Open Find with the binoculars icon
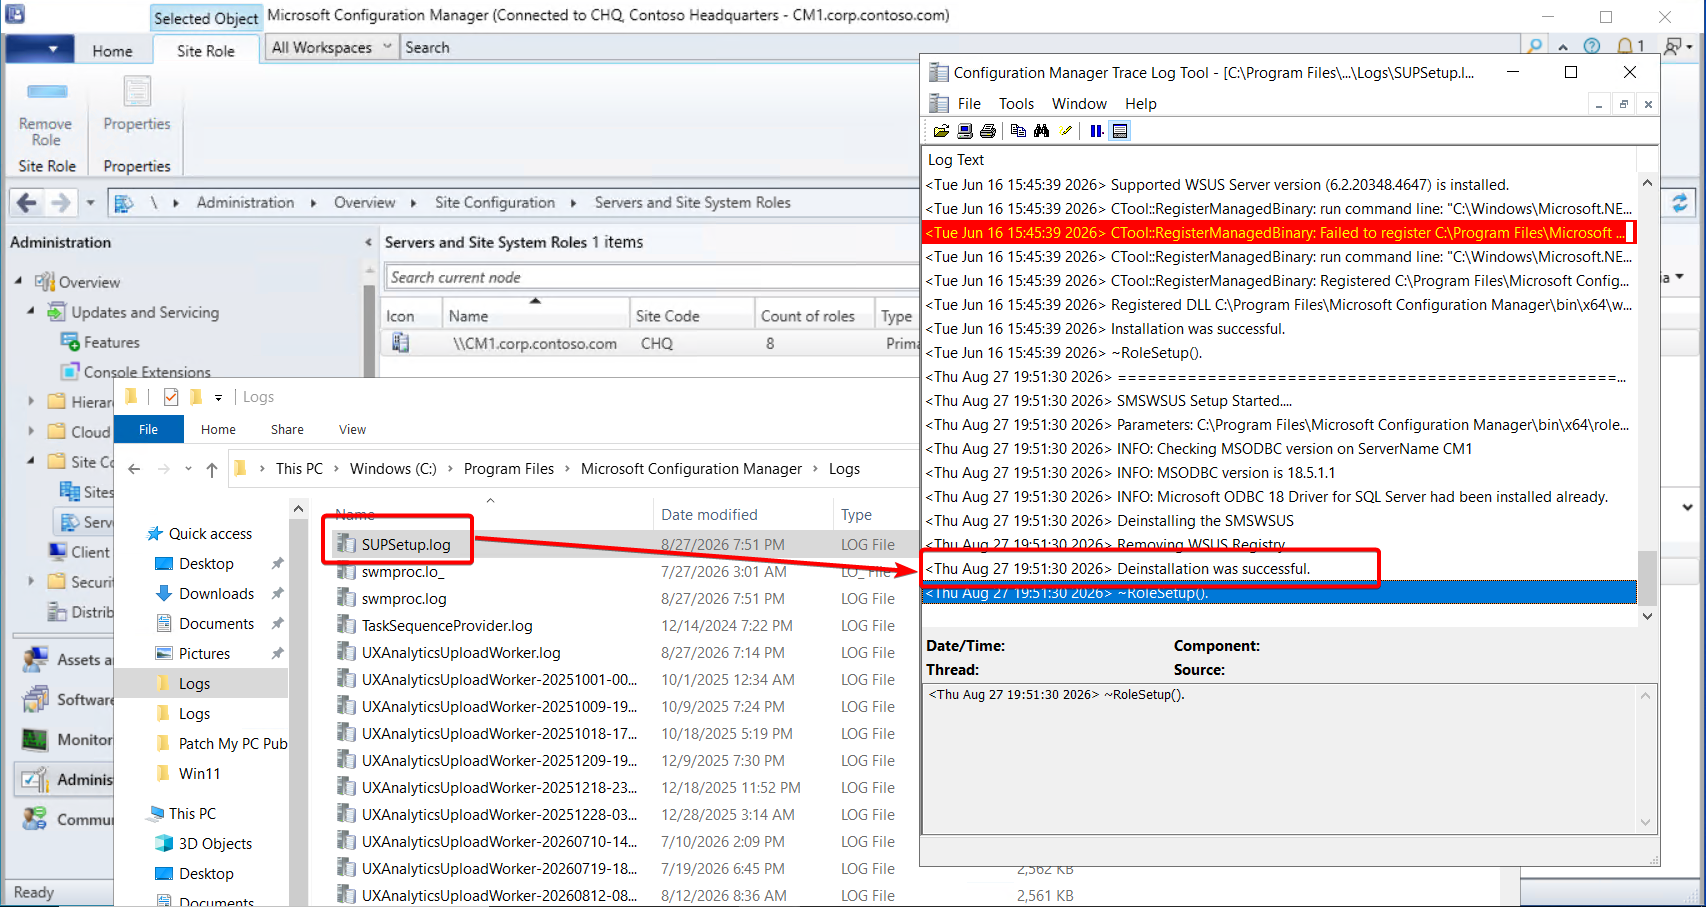Viewport: 1706px width, 907px height. pos(1042,131)
